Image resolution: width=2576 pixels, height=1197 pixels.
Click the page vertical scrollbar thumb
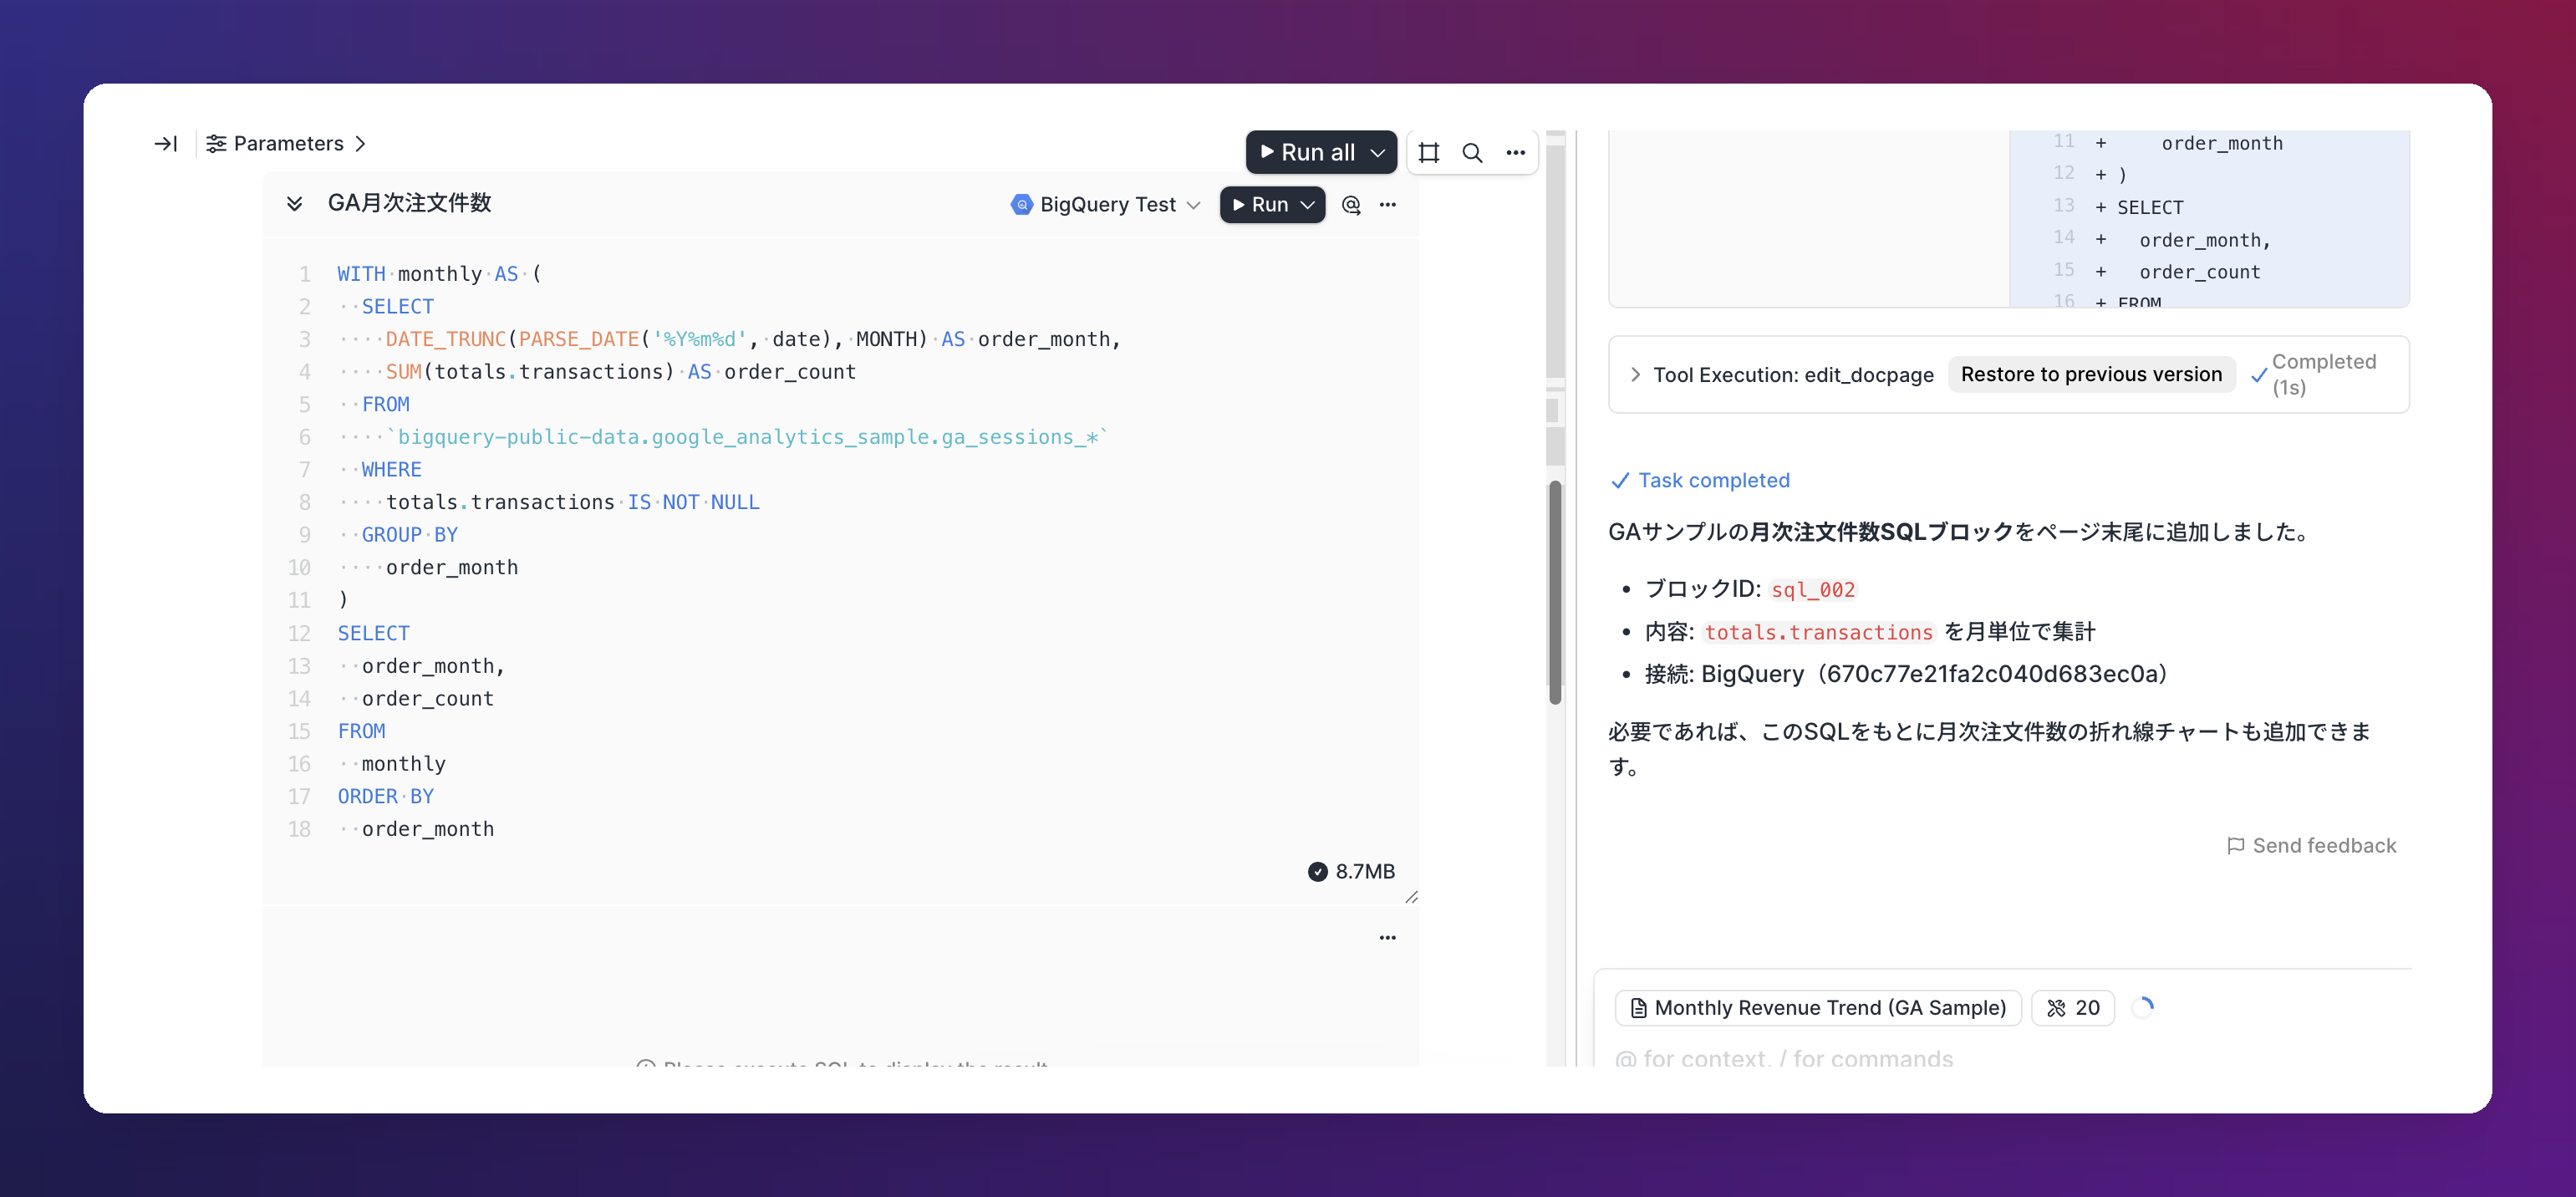[1555, 592]
